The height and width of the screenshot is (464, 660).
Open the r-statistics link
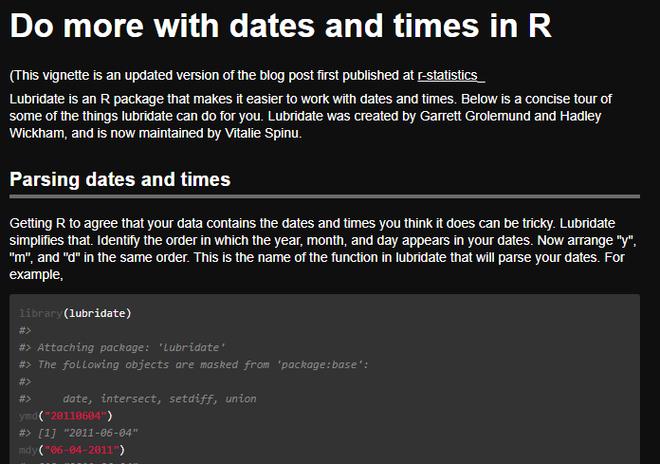pos(451,75)
